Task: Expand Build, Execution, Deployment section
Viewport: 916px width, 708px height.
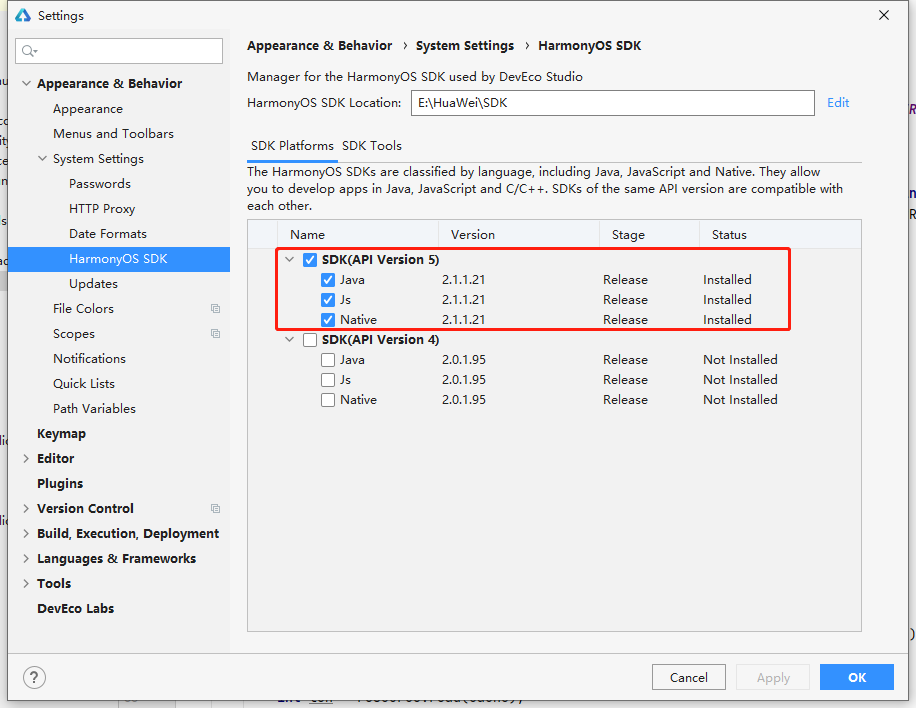Action: (26, 533)
